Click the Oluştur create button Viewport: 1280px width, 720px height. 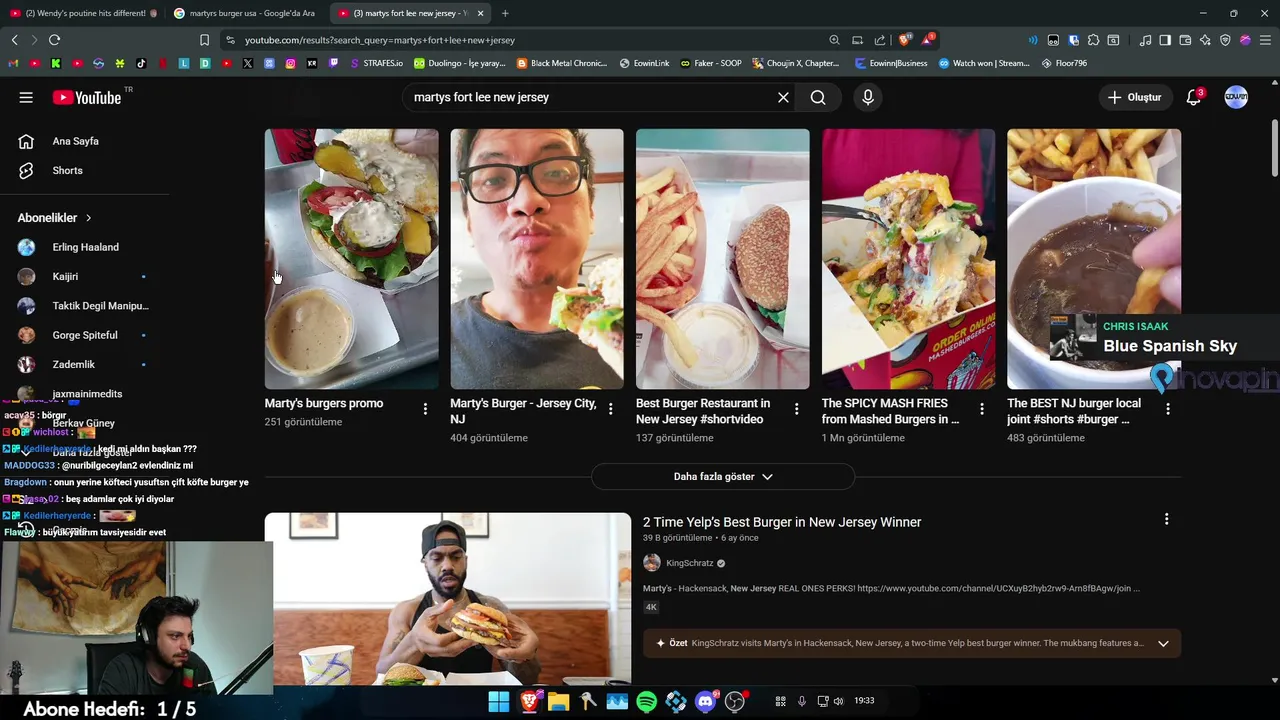tap(1135, 97)
